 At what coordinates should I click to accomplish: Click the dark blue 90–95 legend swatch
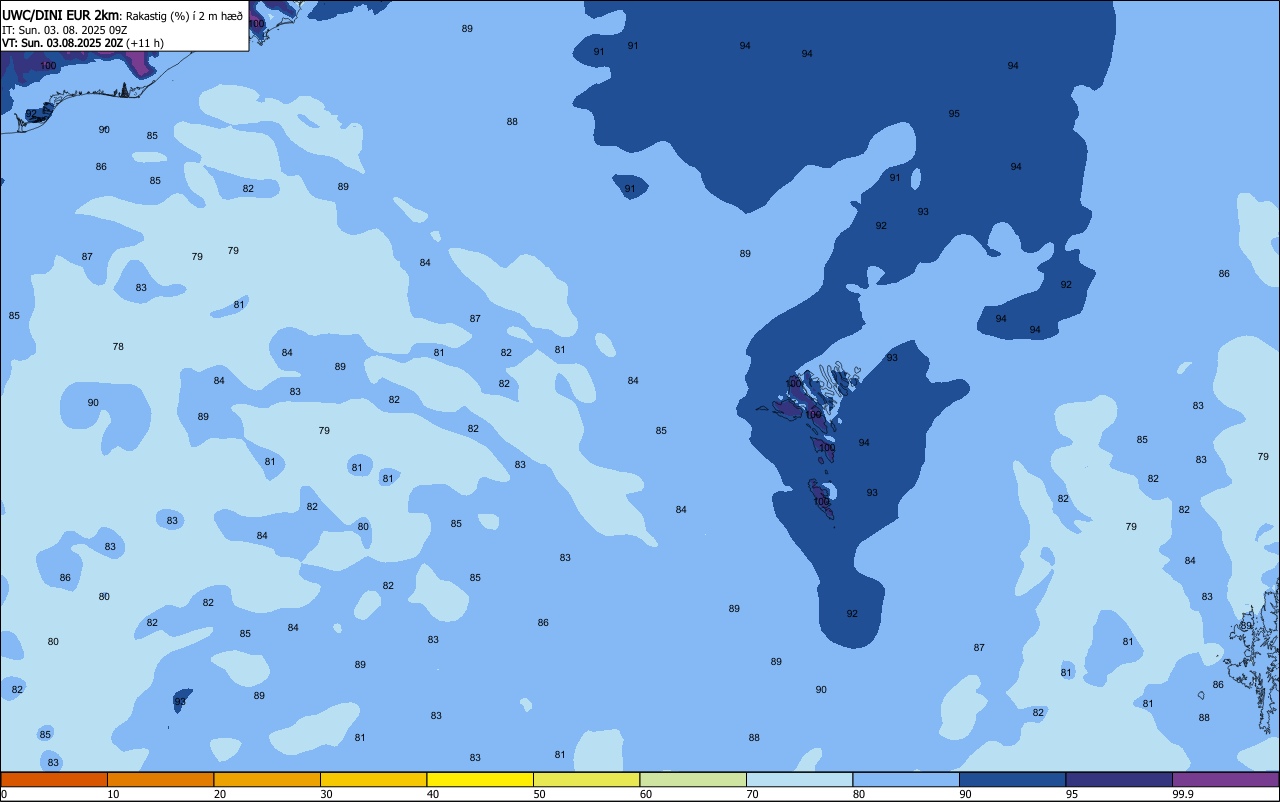[x=1012, y=779]
